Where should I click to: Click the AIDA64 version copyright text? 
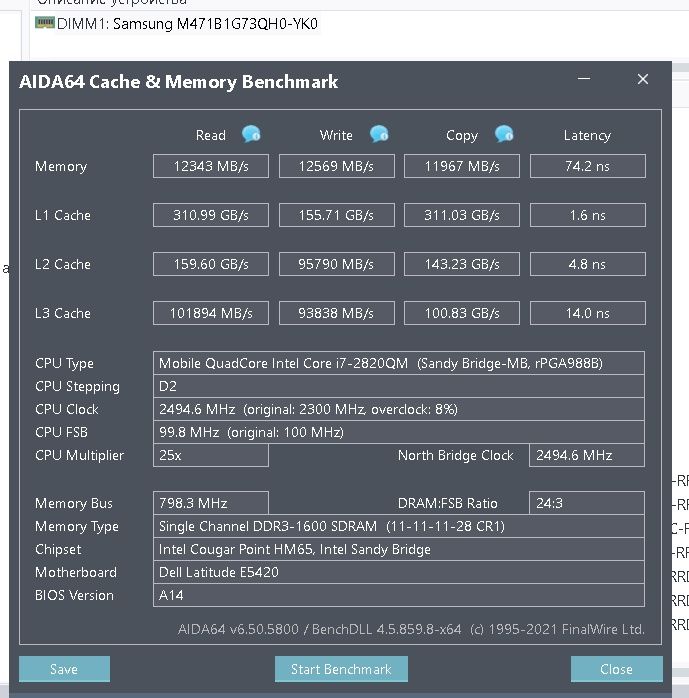click(x=411, y=629)
